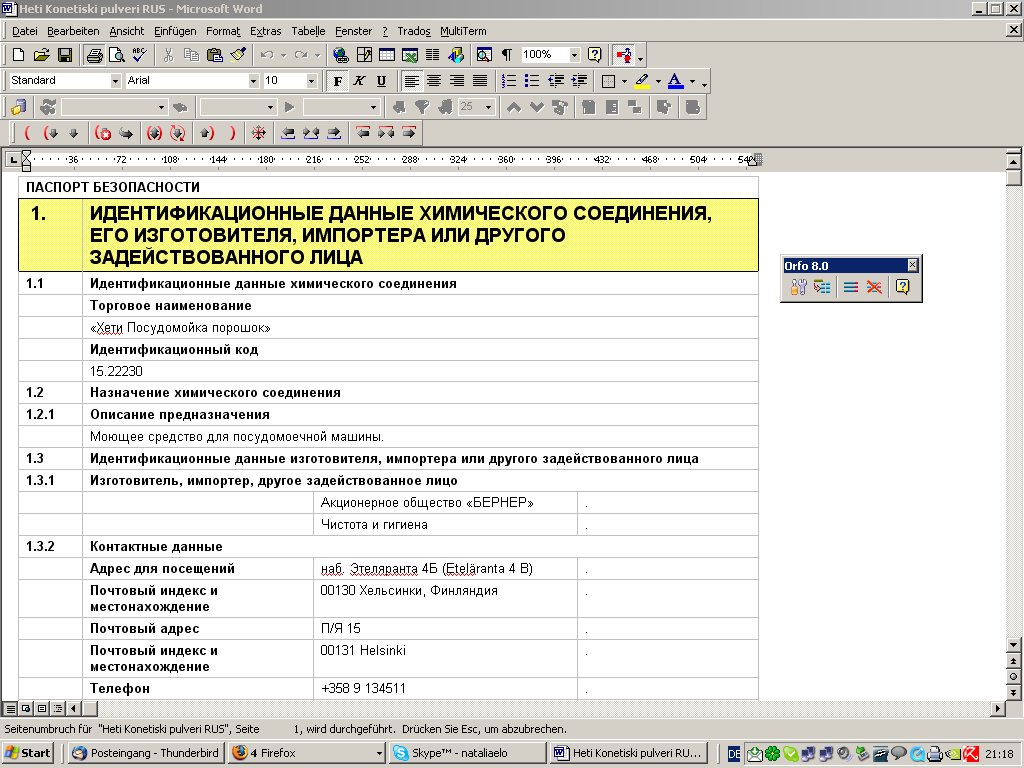
Task: Open the MultiTerm combo box next to database icon
Action: pos(114,107)
